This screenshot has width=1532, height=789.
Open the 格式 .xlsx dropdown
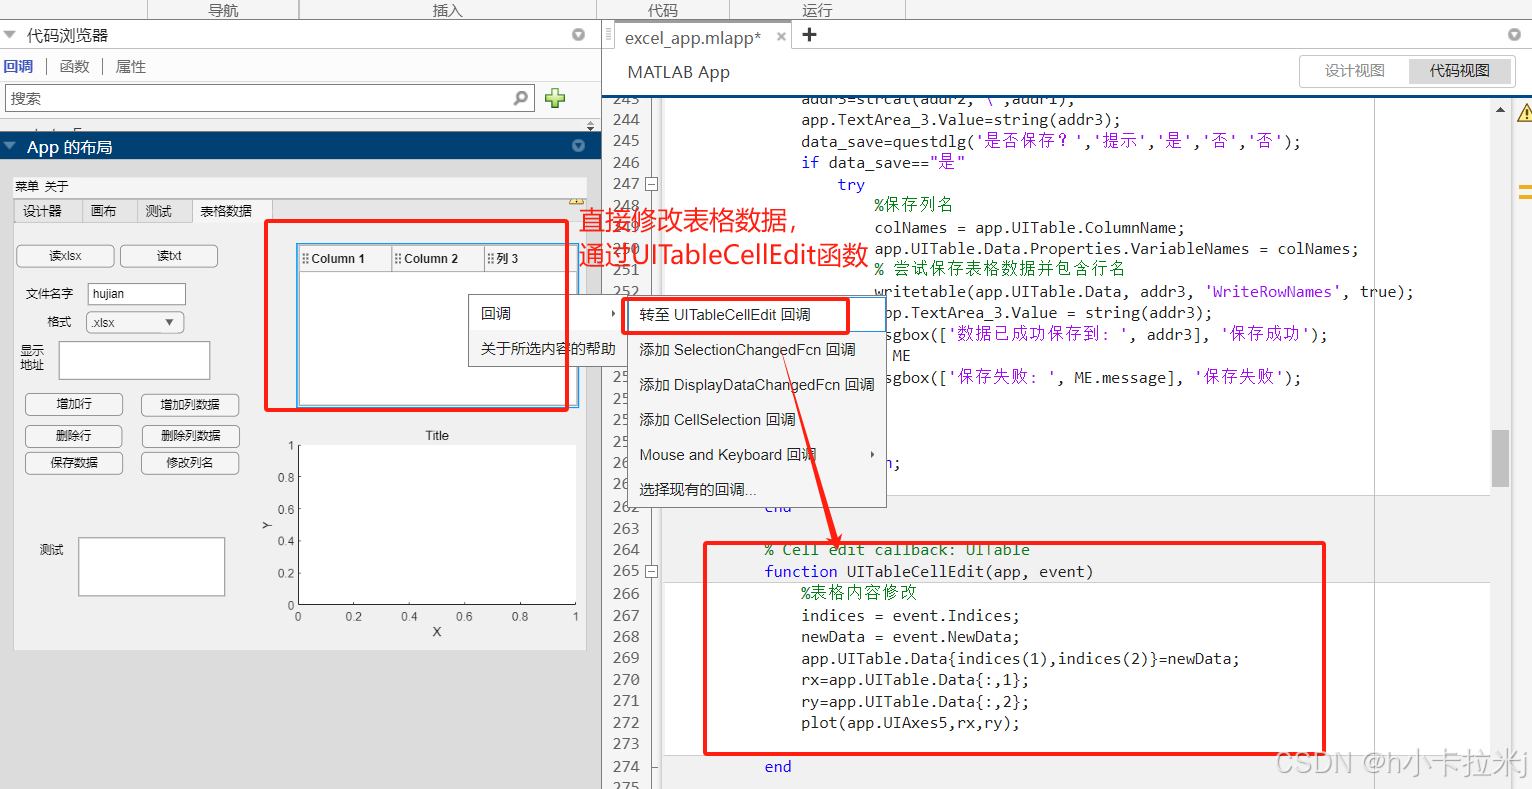135,322
